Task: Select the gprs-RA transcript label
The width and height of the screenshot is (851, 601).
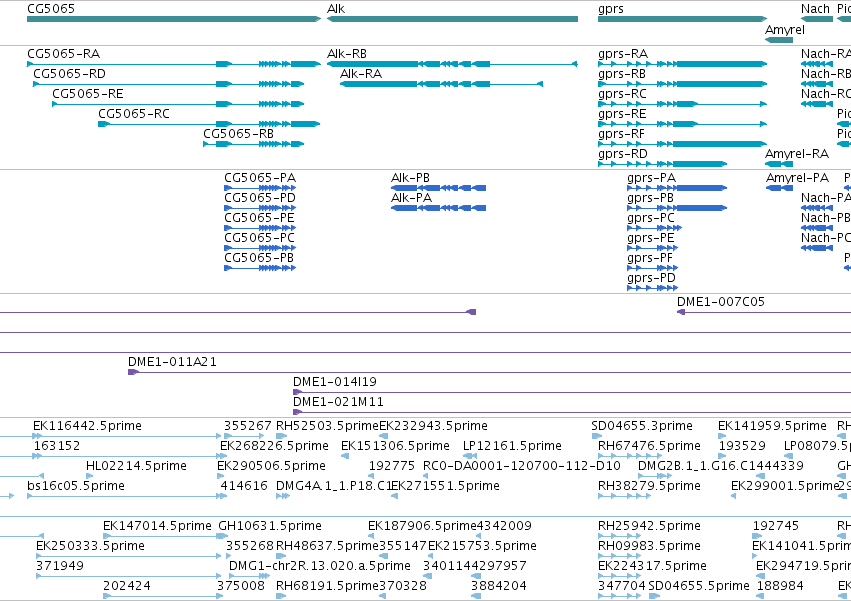Action: pyautogui.click(x=623, y=54)
